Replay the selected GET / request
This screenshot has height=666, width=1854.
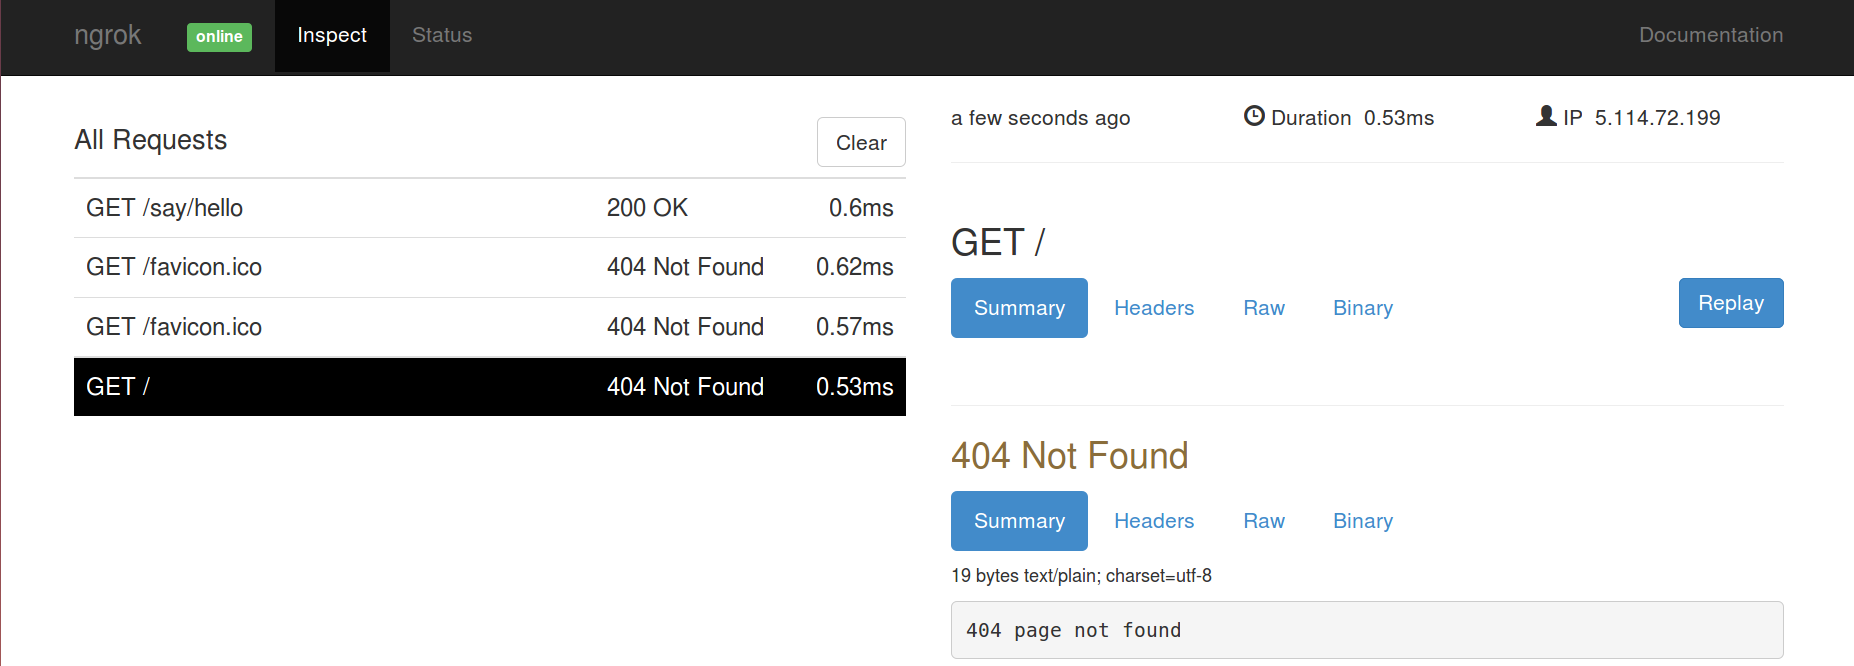point(1731,303)
